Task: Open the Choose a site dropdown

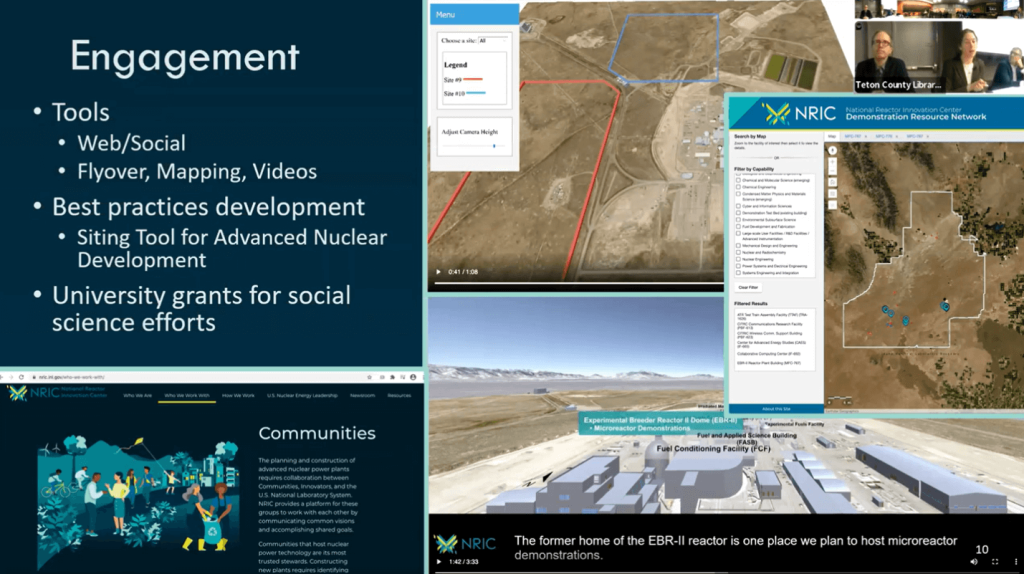Action: click(492, 40)
